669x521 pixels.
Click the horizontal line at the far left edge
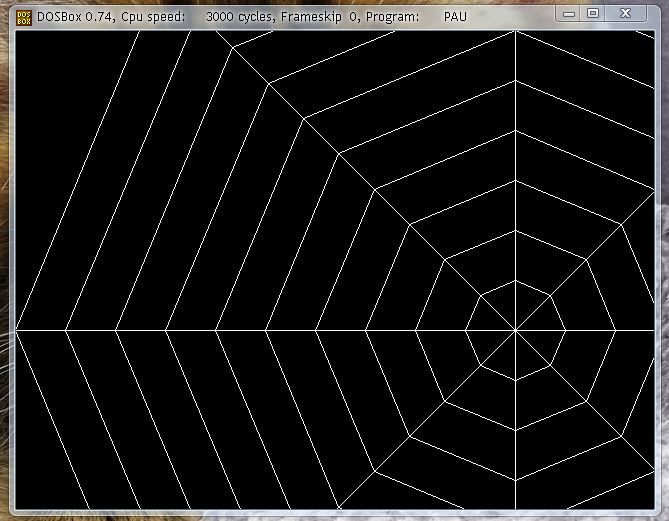coord(30,329)
